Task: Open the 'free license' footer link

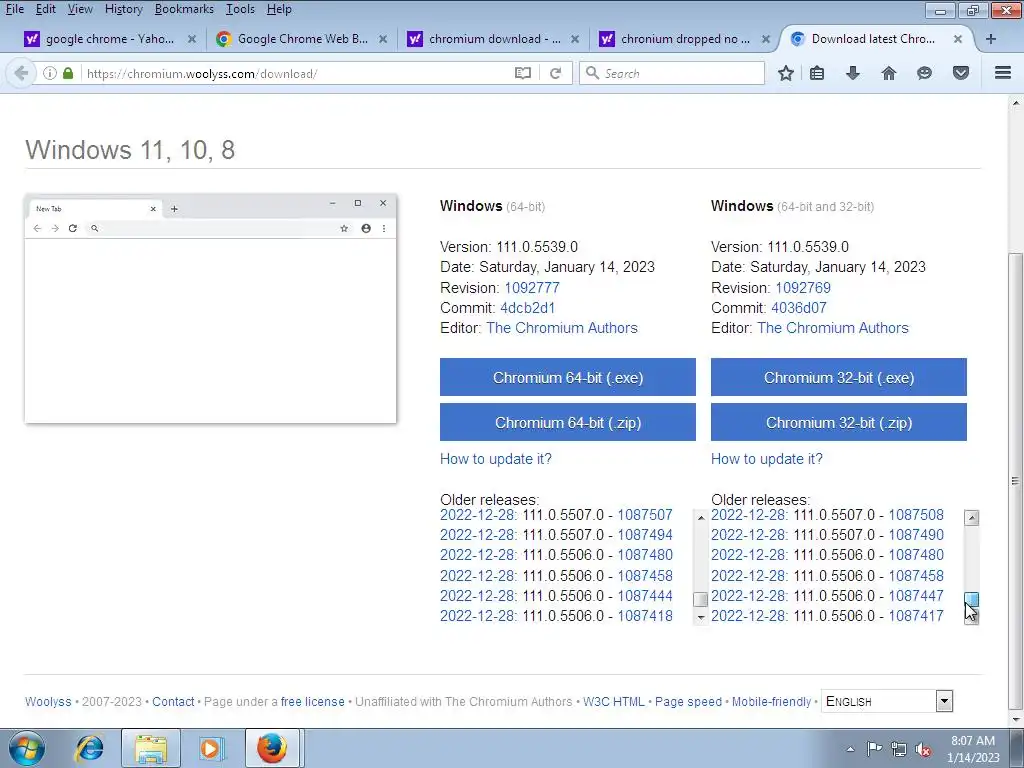Action: coord(312,701)
